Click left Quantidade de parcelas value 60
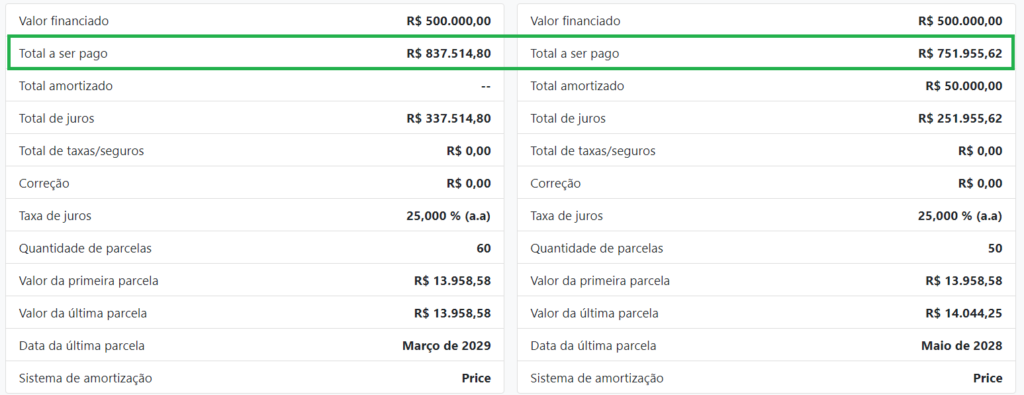 point(484,249)
